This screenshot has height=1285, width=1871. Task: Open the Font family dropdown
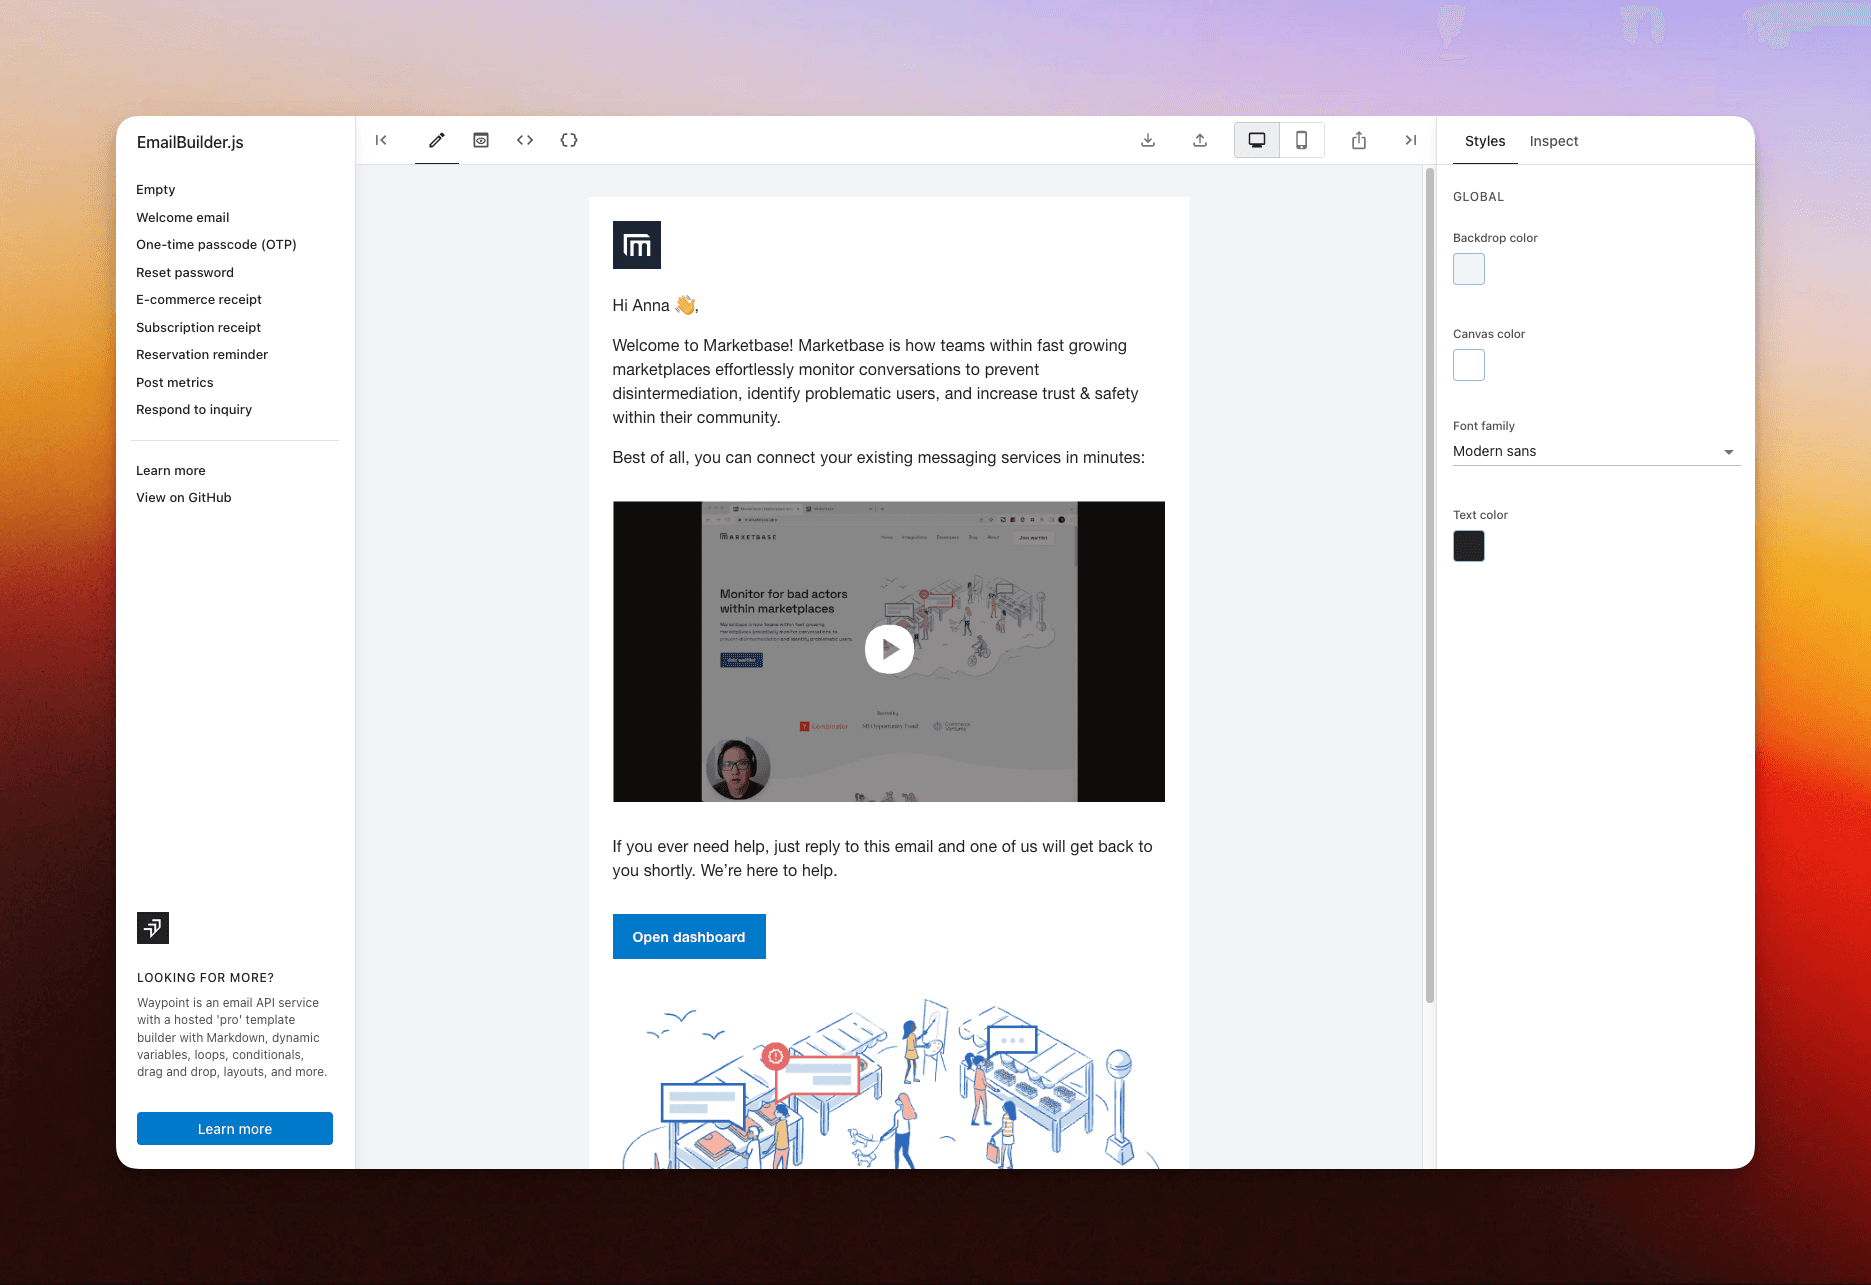tap(1597, 452)
